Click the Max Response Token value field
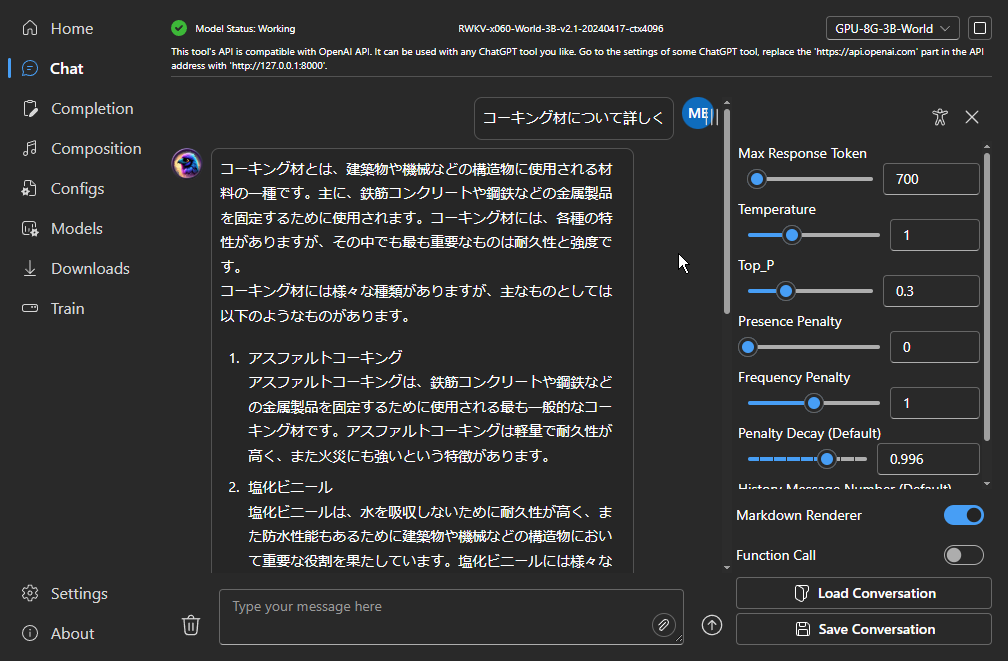The width and height of the screenshot is (1008, 661). (x=930, y=179)
